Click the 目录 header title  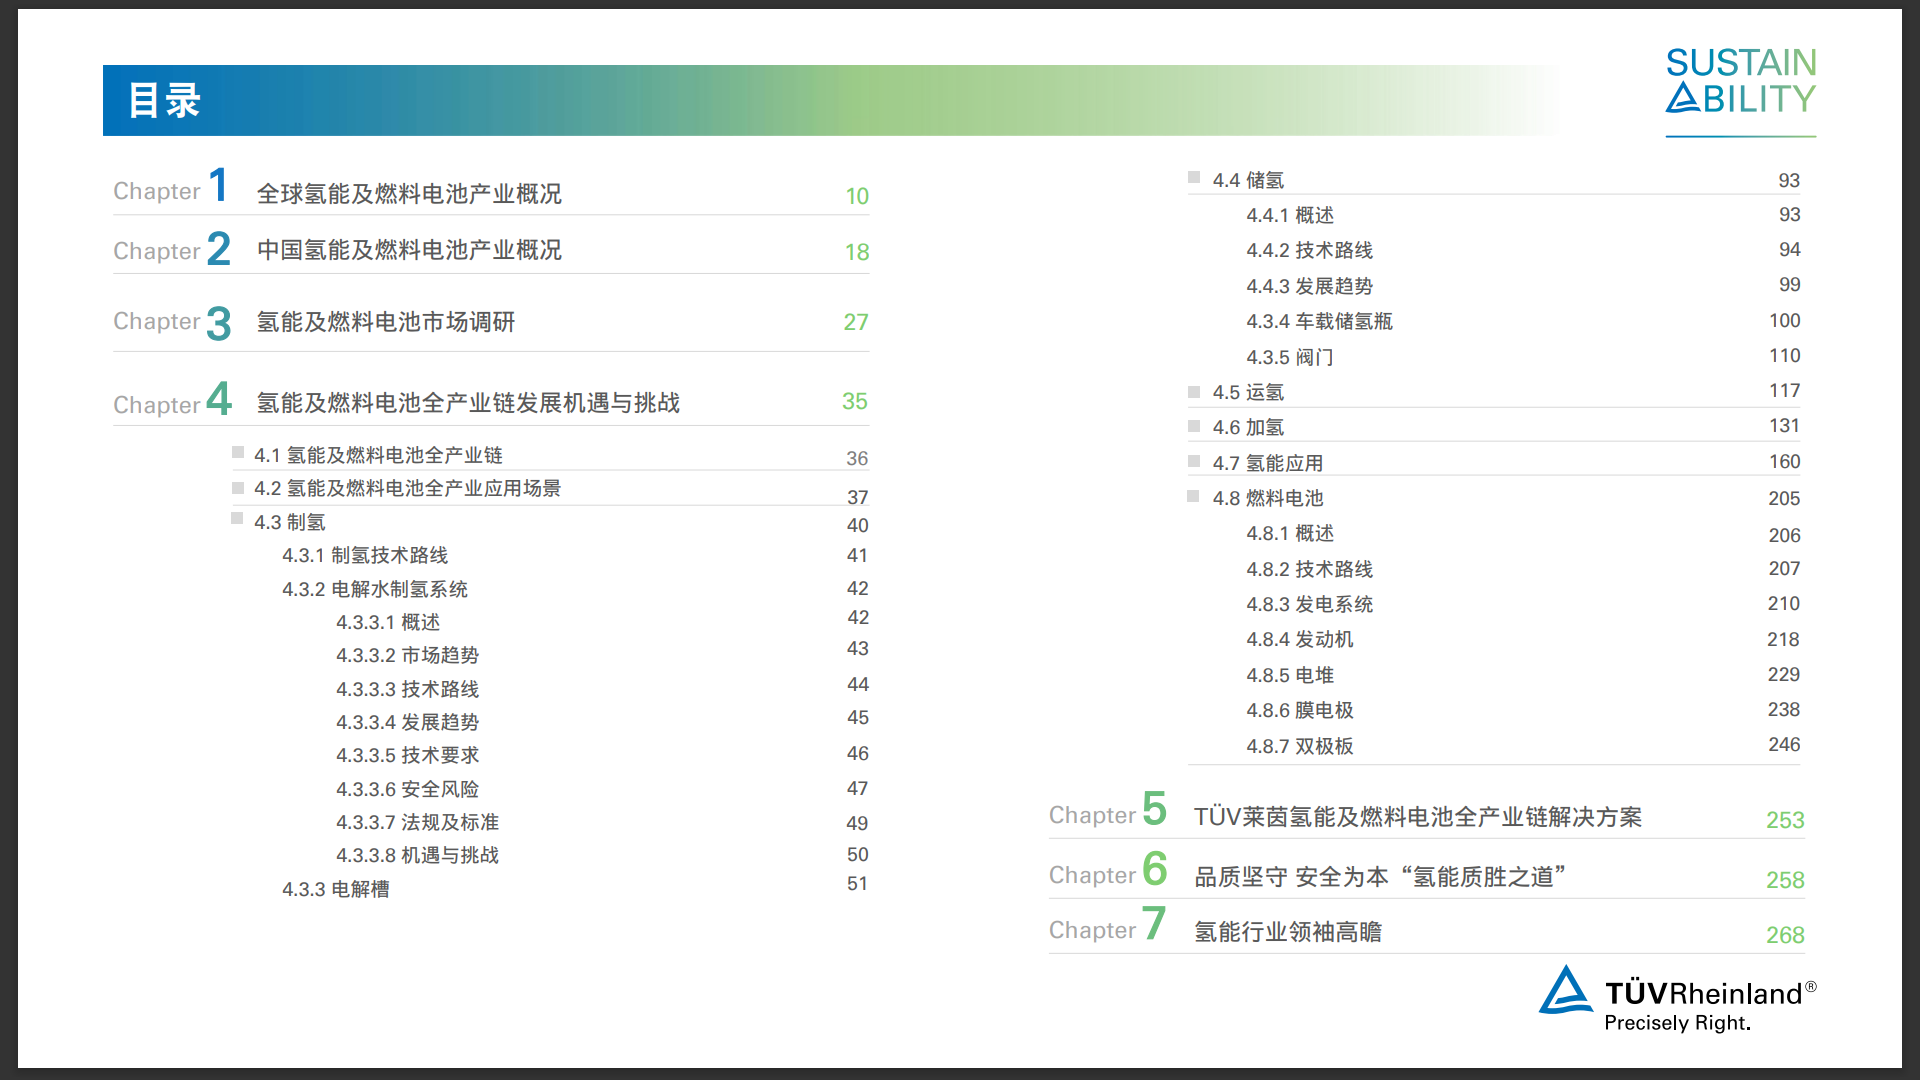pos(165,101)
